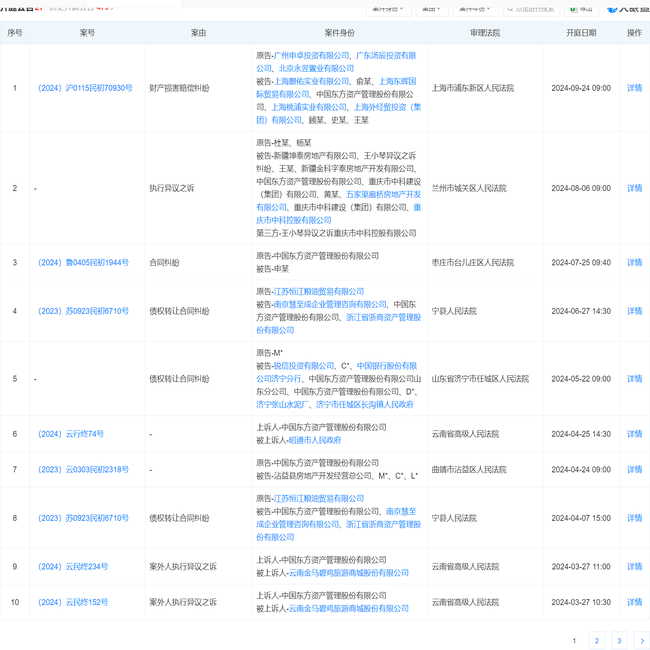This screenshot has width=650, height=650.
Task: View 详情 for the 2024-03-27 11:00 hearing
Action: click(x=634, y=567)
